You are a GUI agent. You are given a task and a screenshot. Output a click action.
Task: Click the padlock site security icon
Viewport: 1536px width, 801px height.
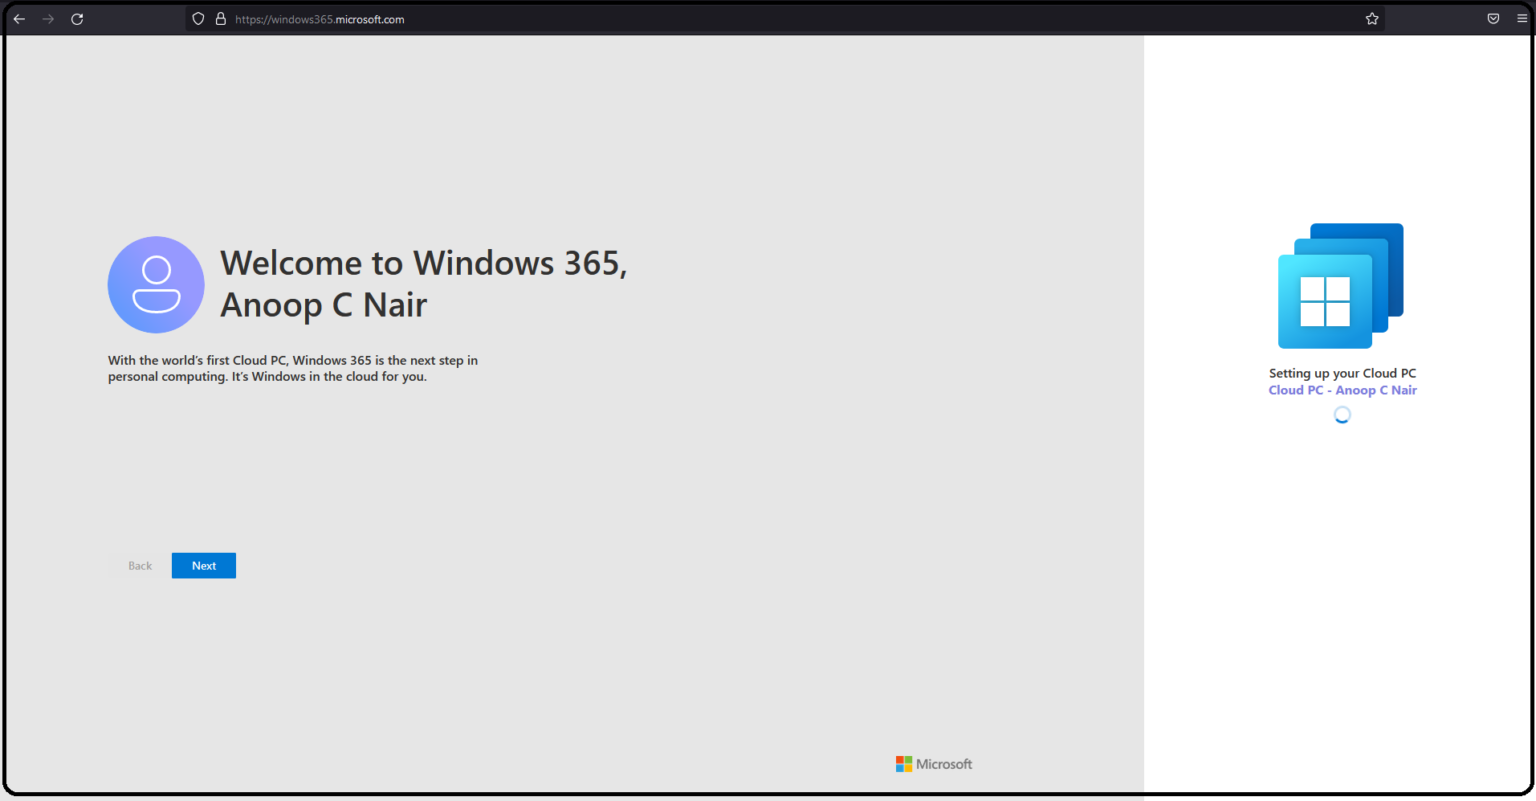(x=221, y=19)
